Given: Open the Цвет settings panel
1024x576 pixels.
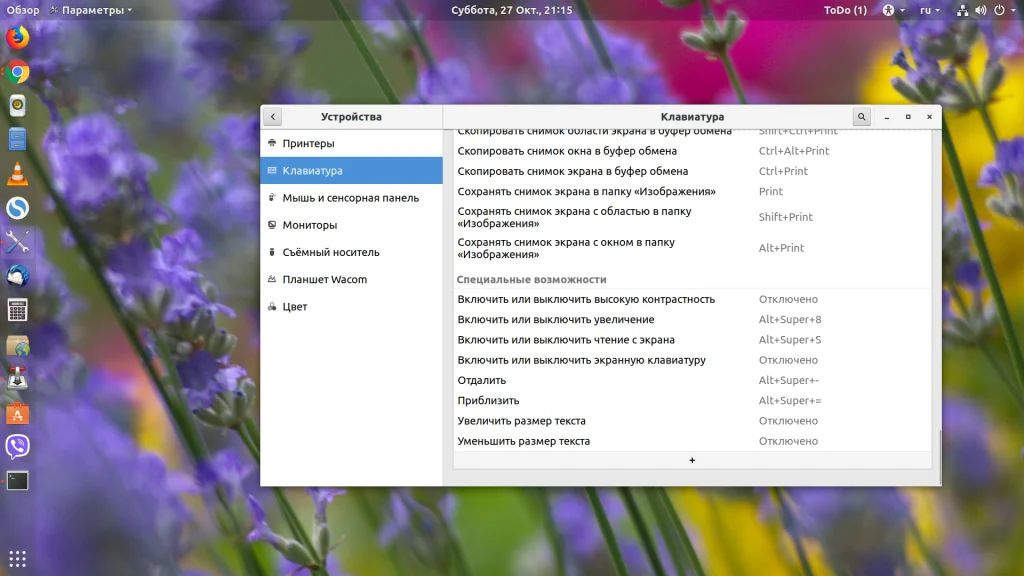Looking at the screenshot, I should (294, 307).
